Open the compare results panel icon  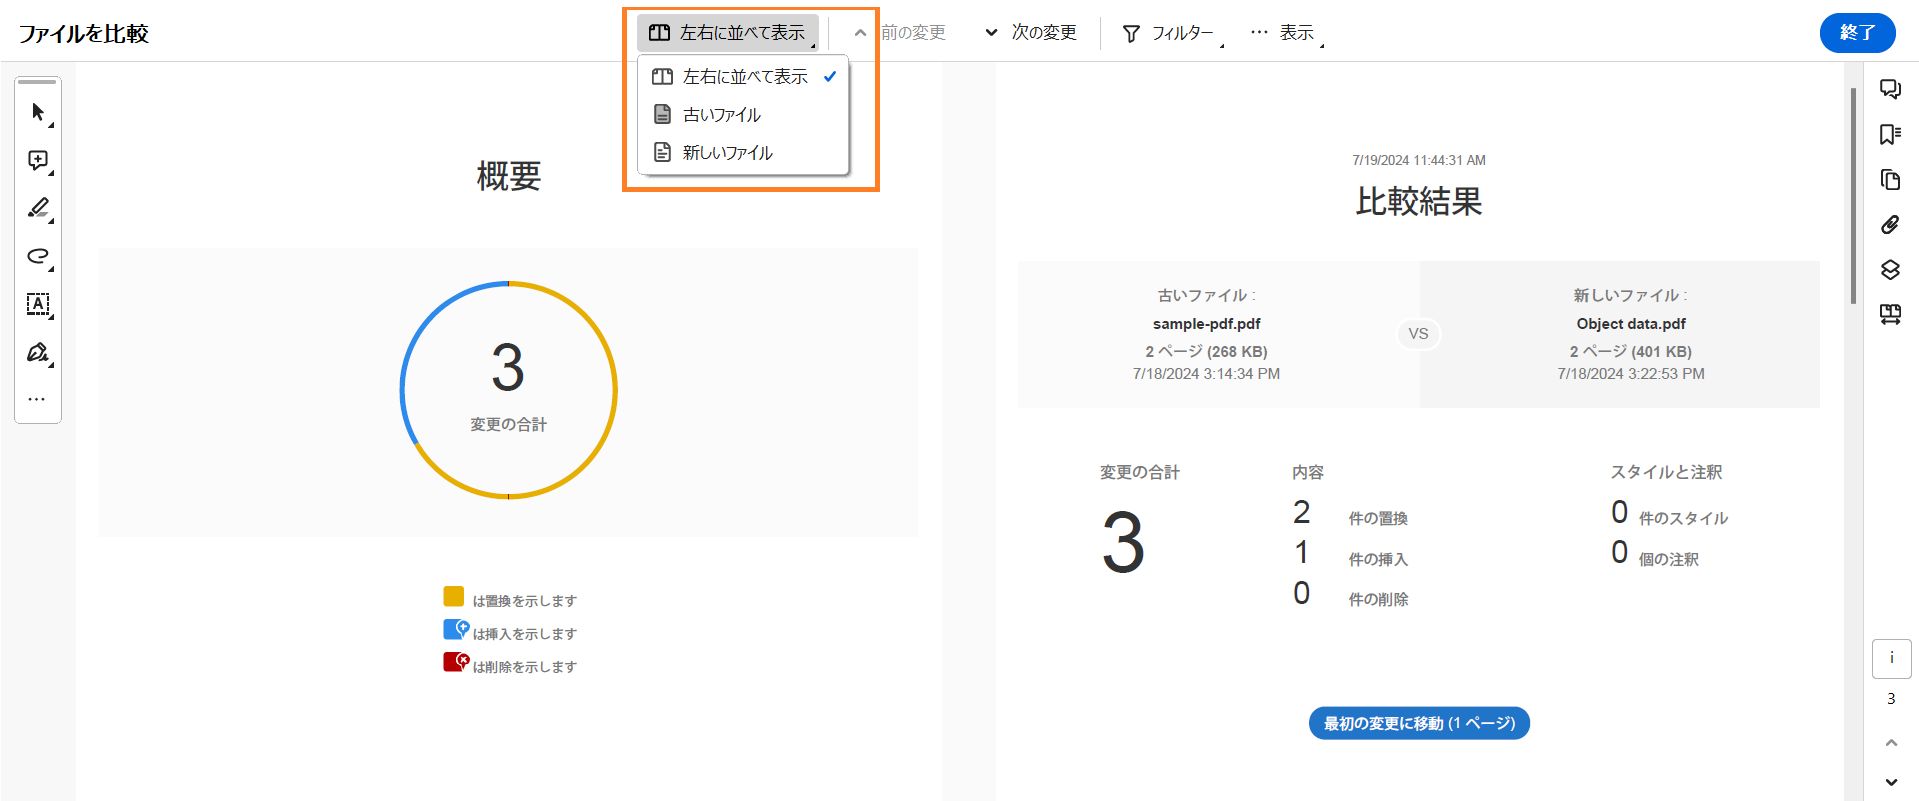(x=1890, y=314)
